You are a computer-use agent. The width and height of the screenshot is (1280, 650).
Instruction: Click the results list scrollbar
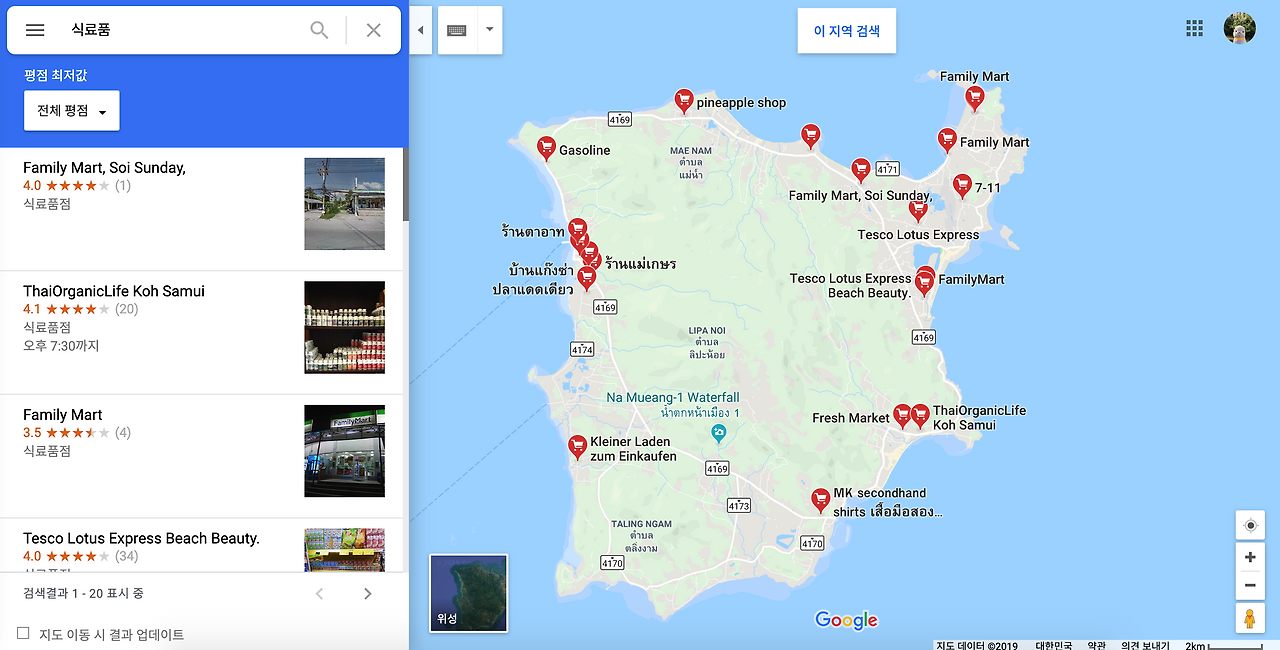coord(406,185)
